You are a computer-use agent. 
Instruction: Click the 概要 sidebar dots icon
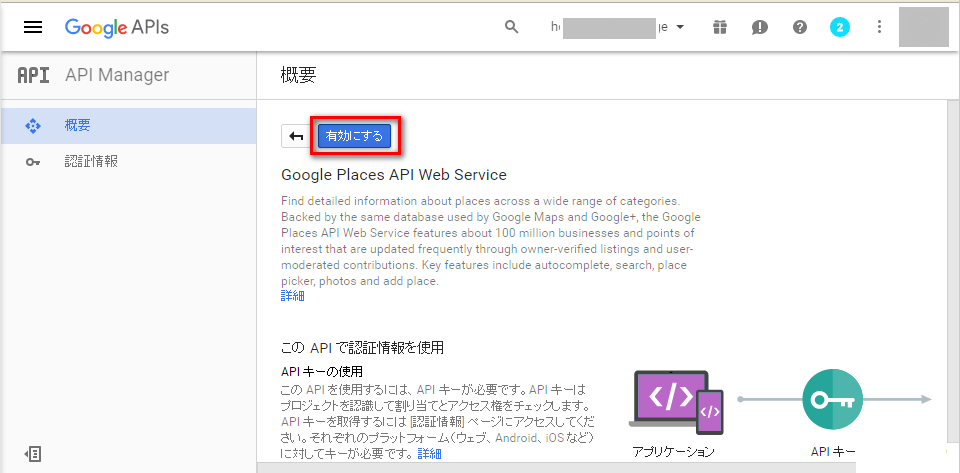pyautogui.click(x=32, y=126)
